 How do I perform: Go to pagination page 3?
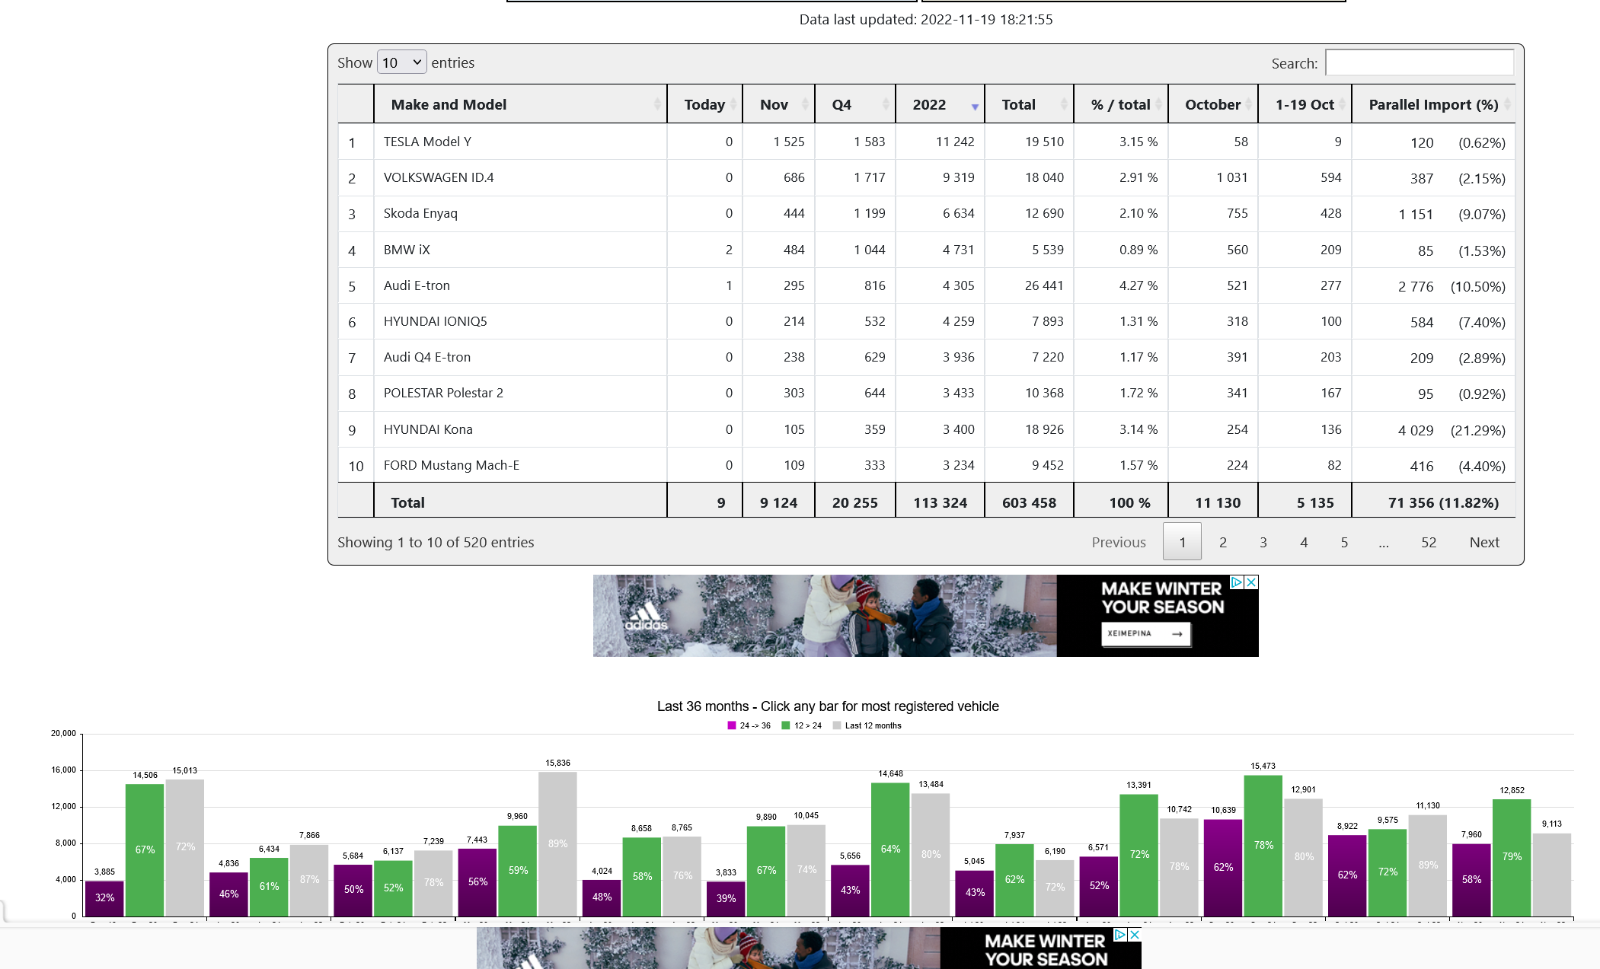[x=1263, y=542]
